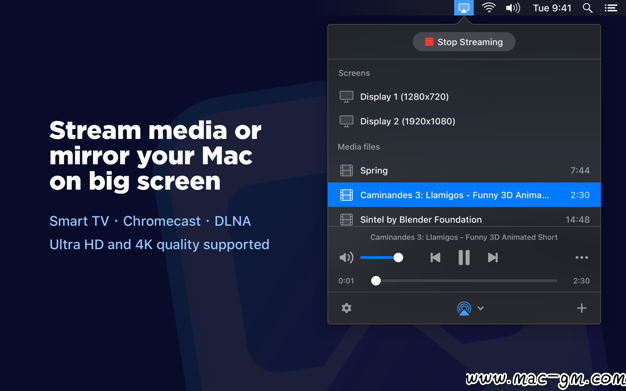Click the Stop Streaming button

[464, 42]
